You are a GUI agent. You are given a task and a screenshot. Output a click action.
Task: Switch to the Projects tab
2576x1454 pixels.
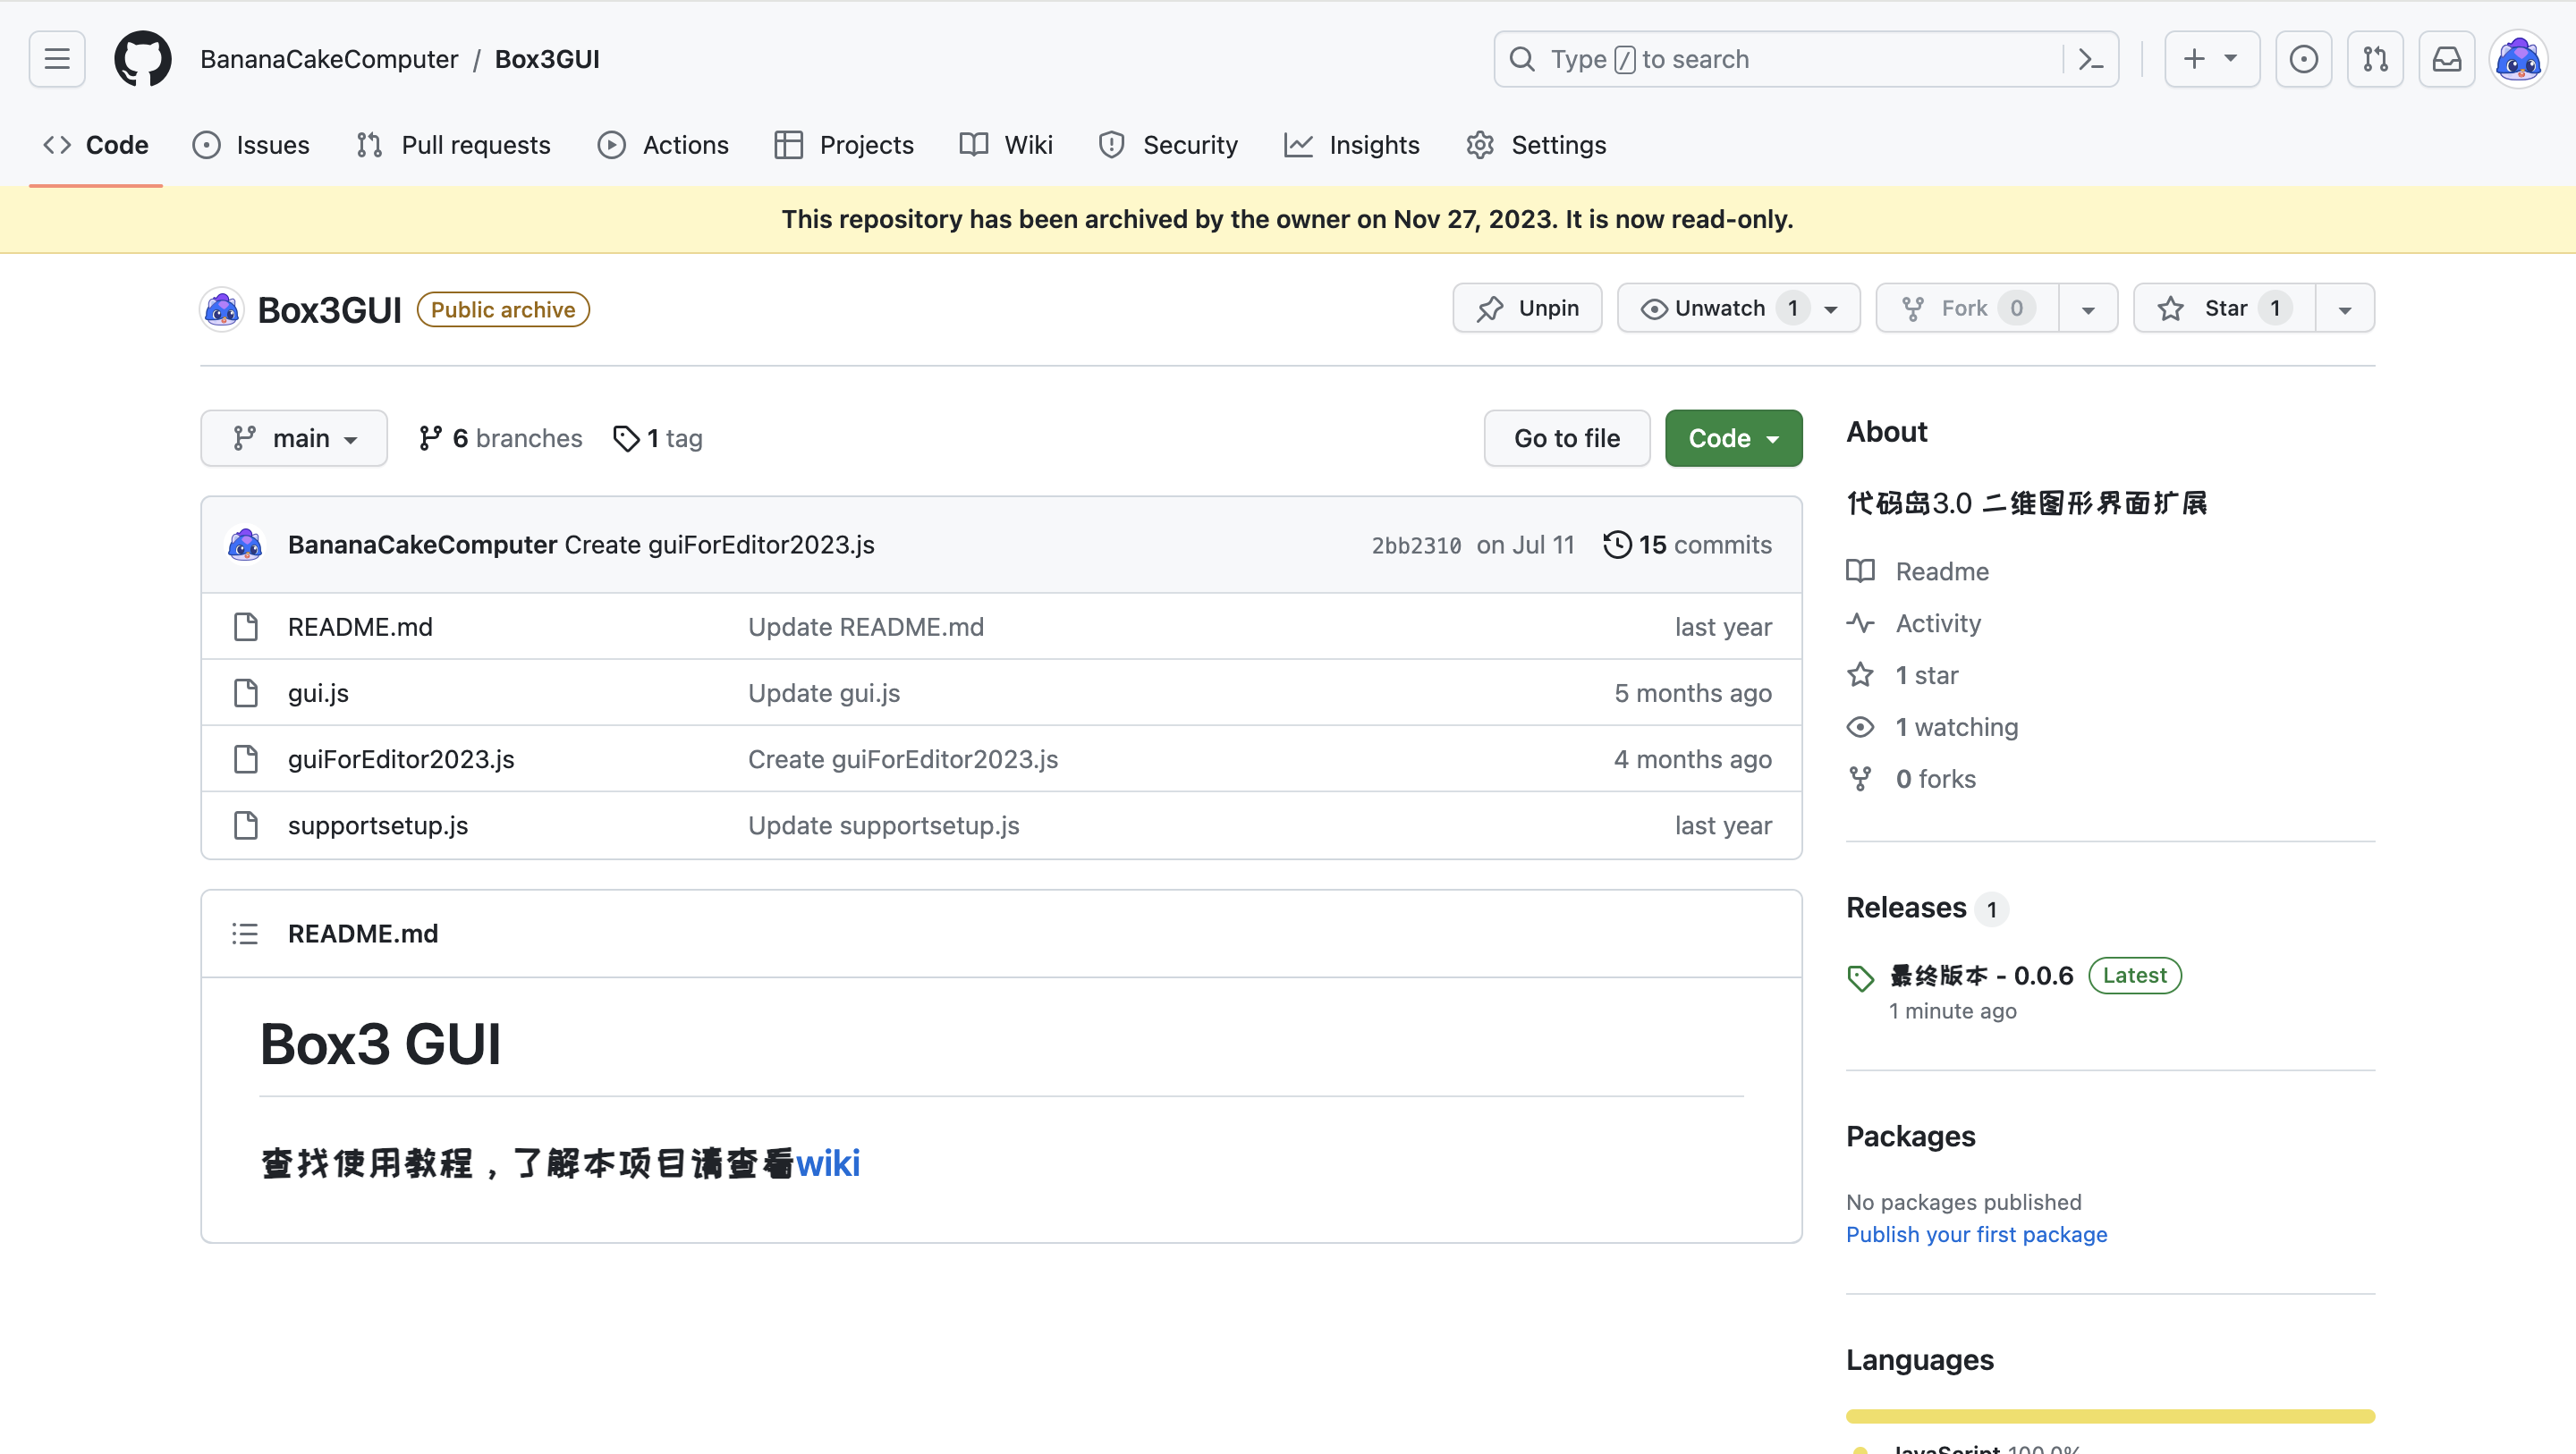(x=844, y=145)
